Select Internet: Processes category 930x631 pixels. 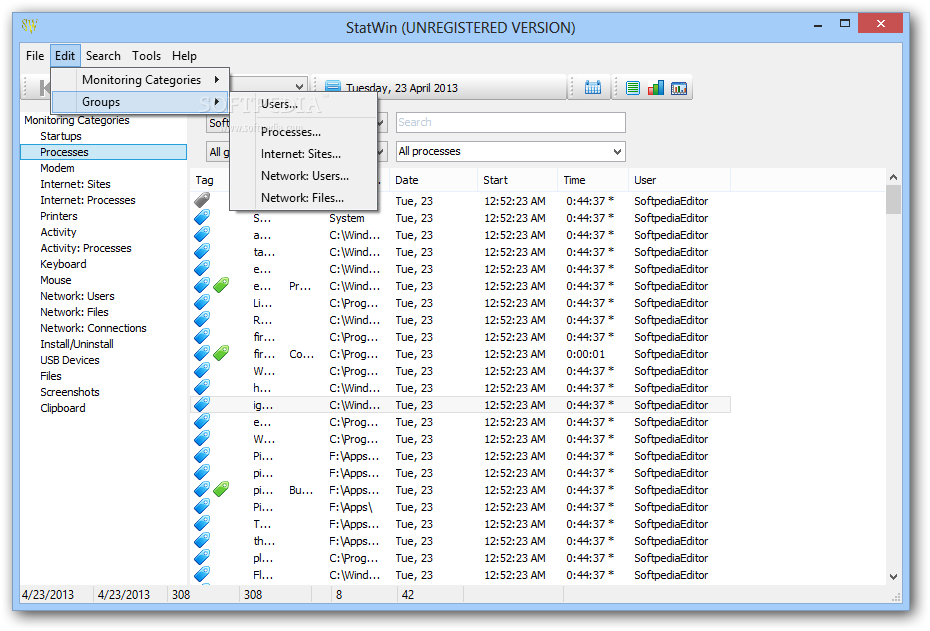coord(88,200)
